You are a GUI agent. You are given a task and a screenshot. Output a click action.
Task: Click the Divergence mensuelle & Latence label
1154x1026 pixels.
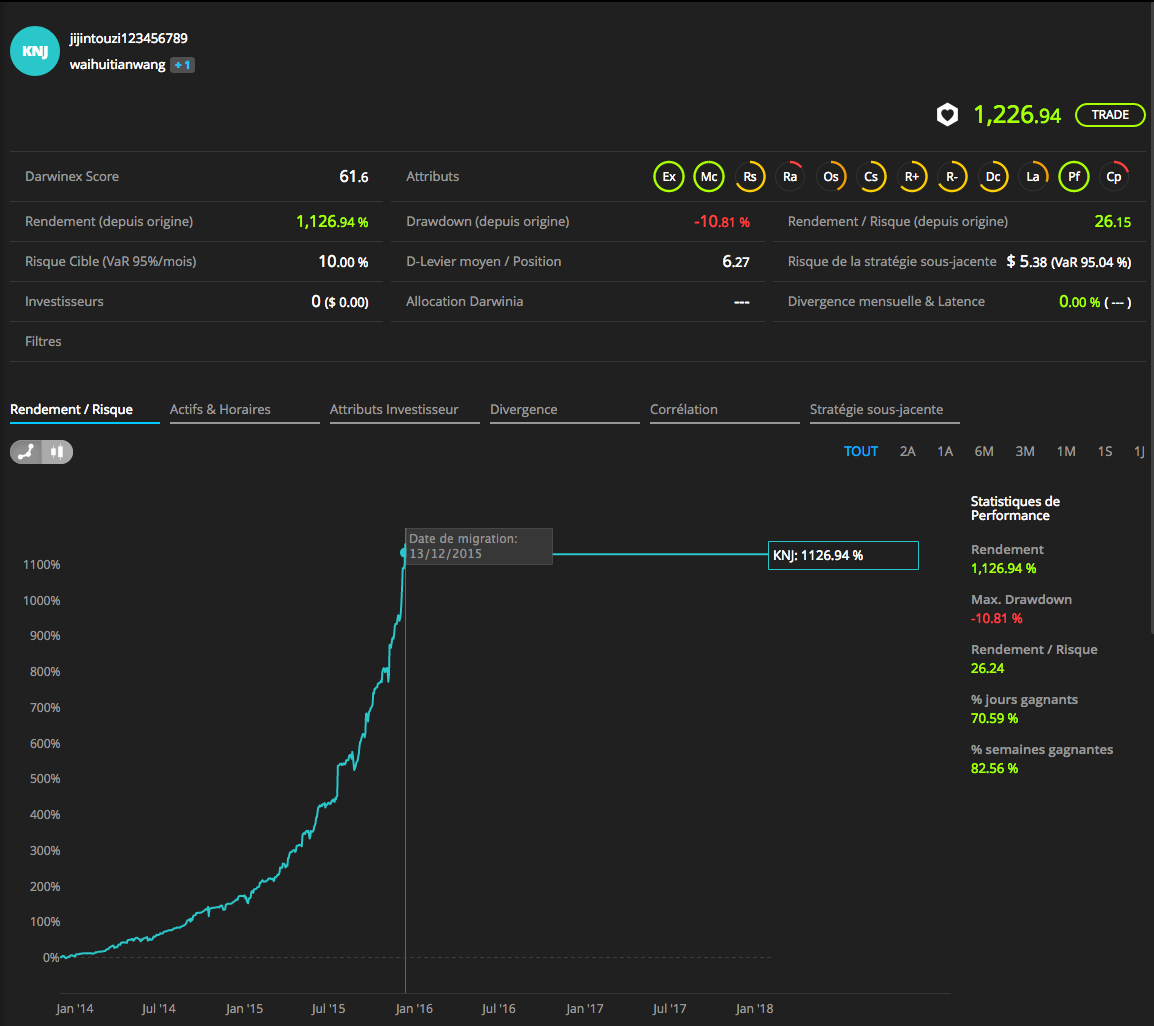coord(886,302)
